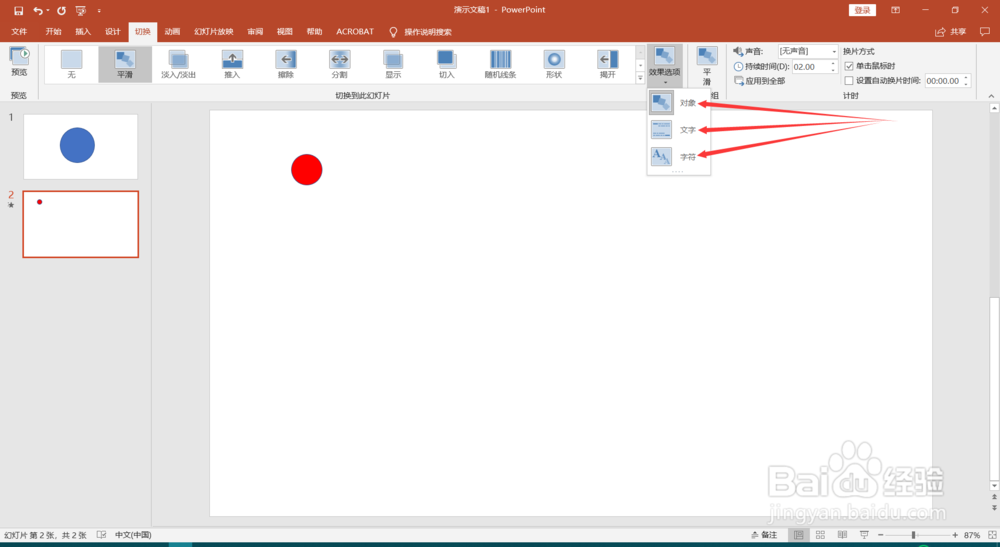1000x547 pixels.
Task: Apply transition to all slides 应用到全部
Action: [760, 81]
